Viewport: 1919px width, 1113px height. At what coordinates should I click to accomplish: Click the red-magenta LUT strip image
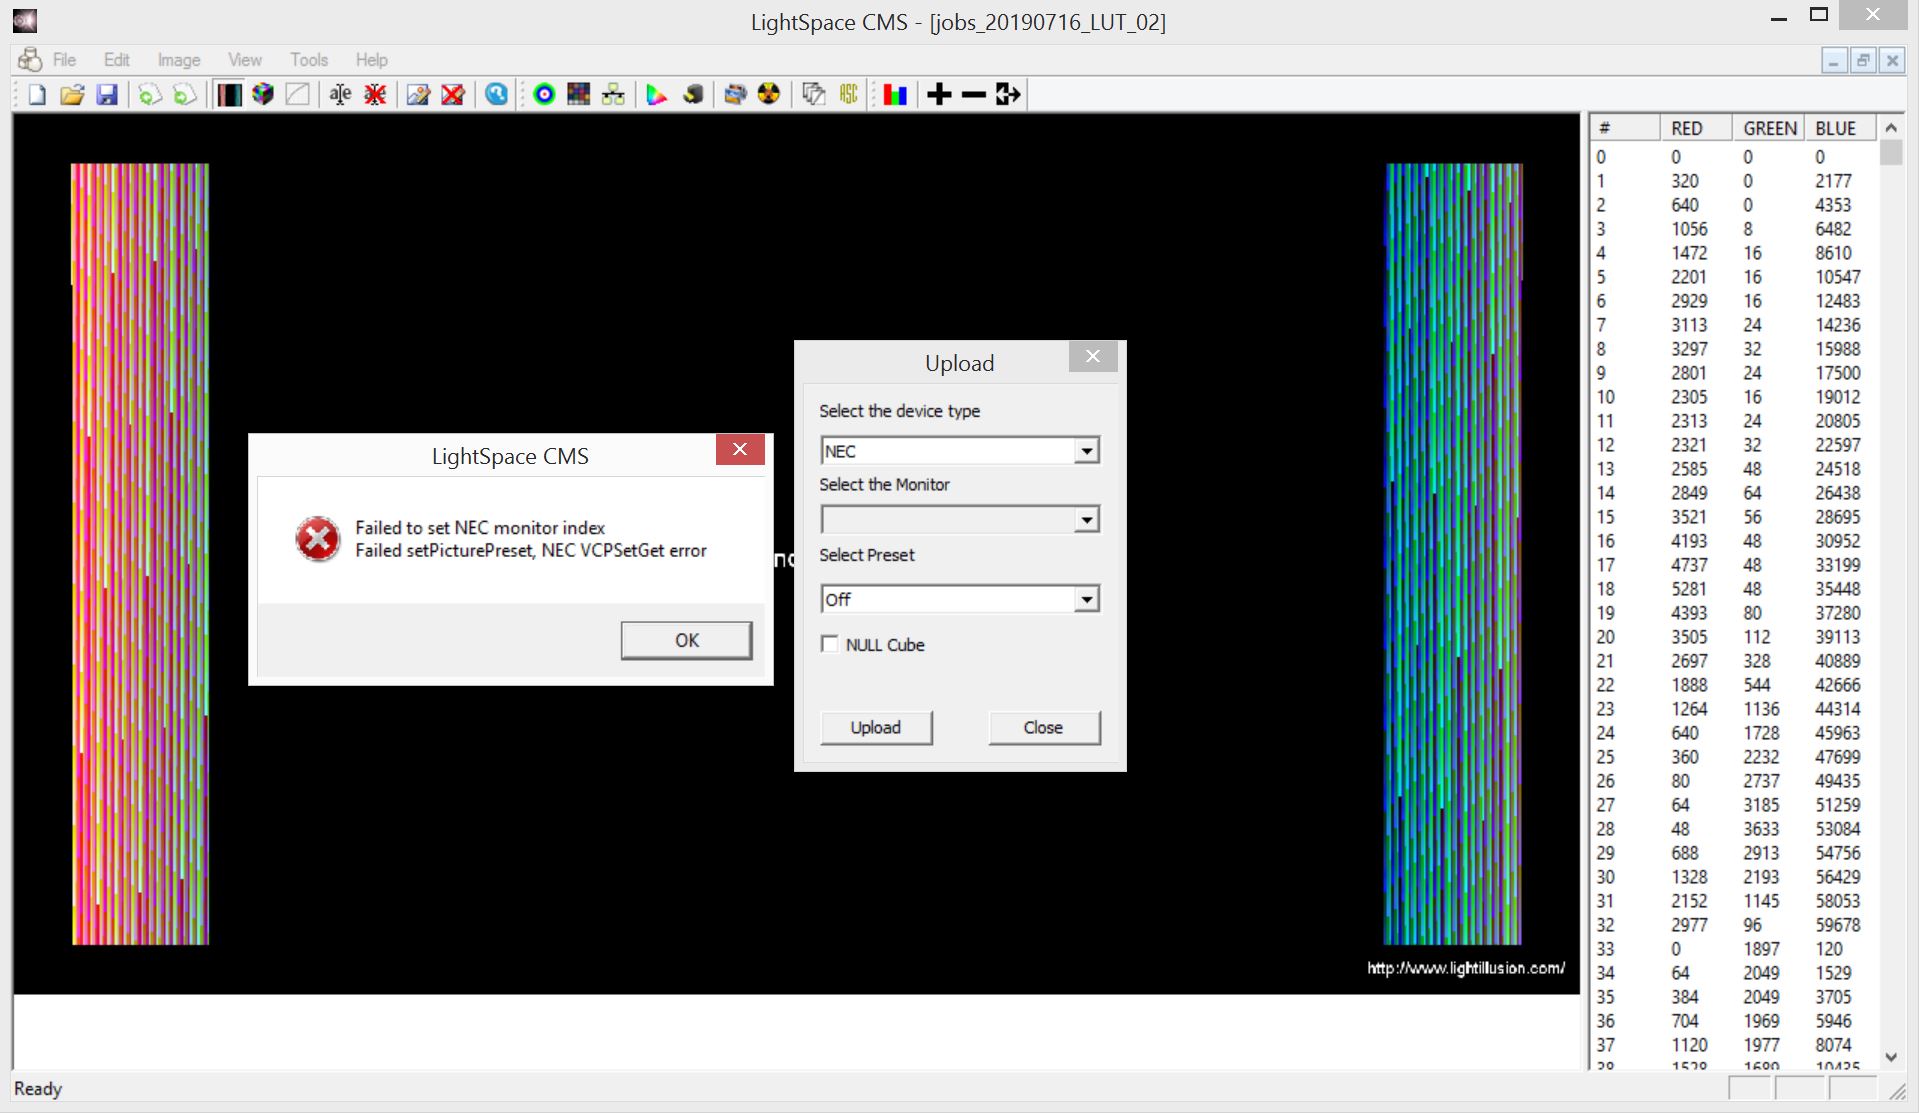coord(140,554)
